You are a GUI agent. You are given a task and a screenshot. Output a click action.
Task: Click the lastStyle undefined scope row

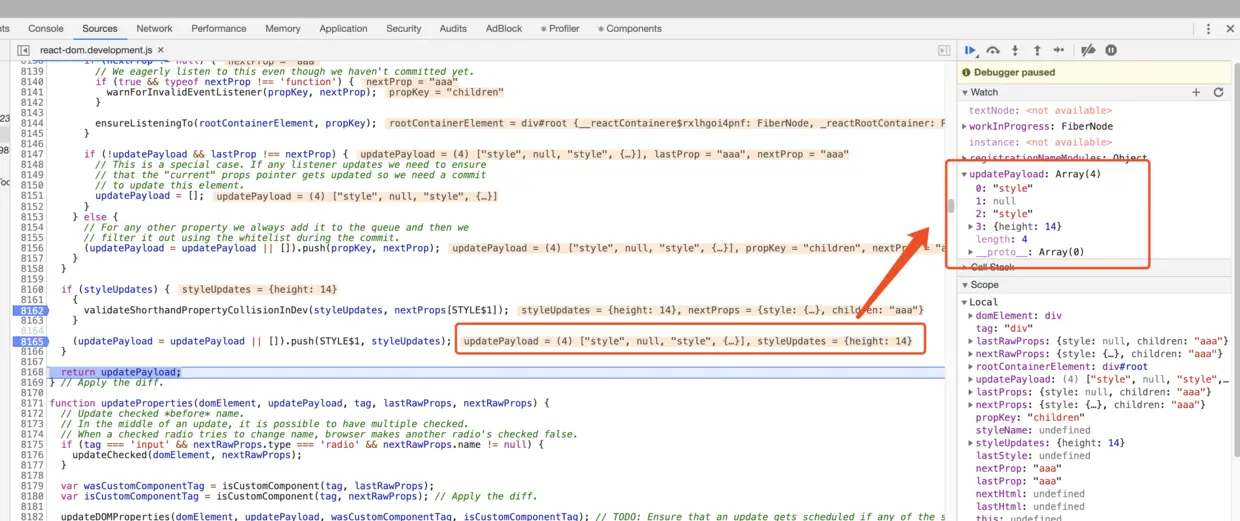[x=1033, y=456]
